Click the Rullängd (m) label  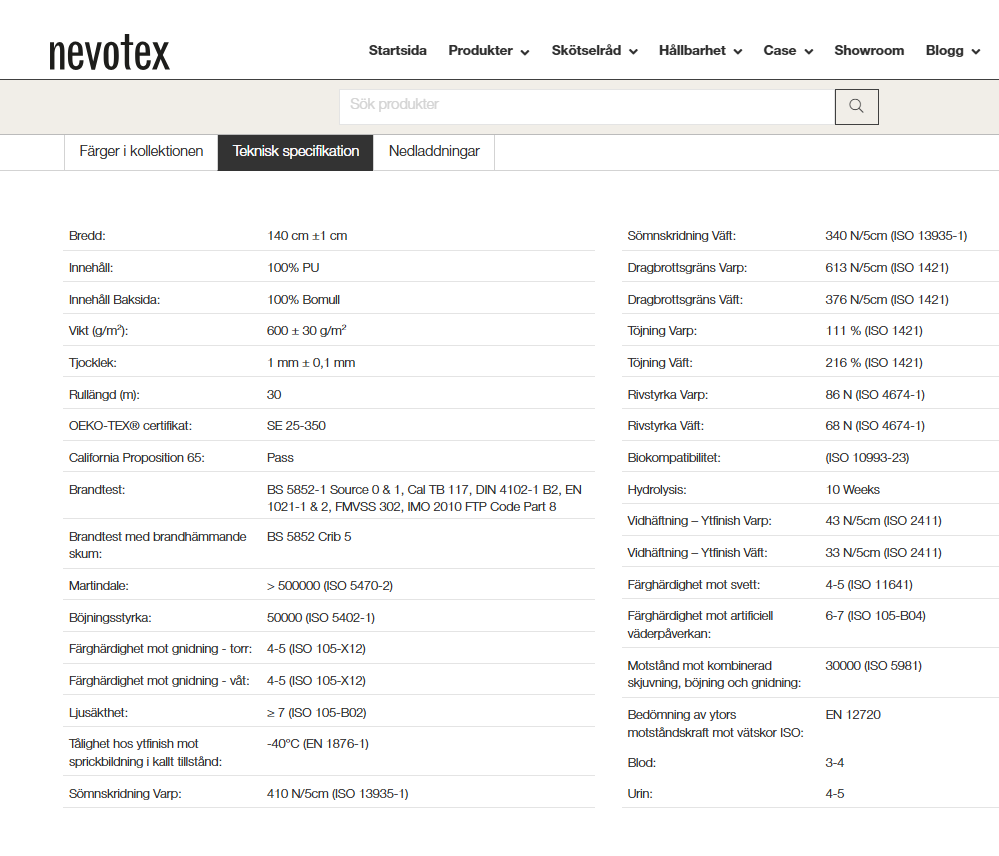105,395
